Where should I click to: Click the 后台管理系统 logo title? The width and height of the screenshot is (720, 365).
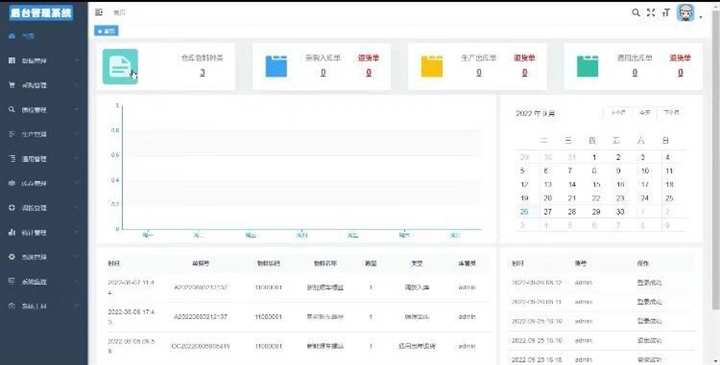click(x=41, y=13)
